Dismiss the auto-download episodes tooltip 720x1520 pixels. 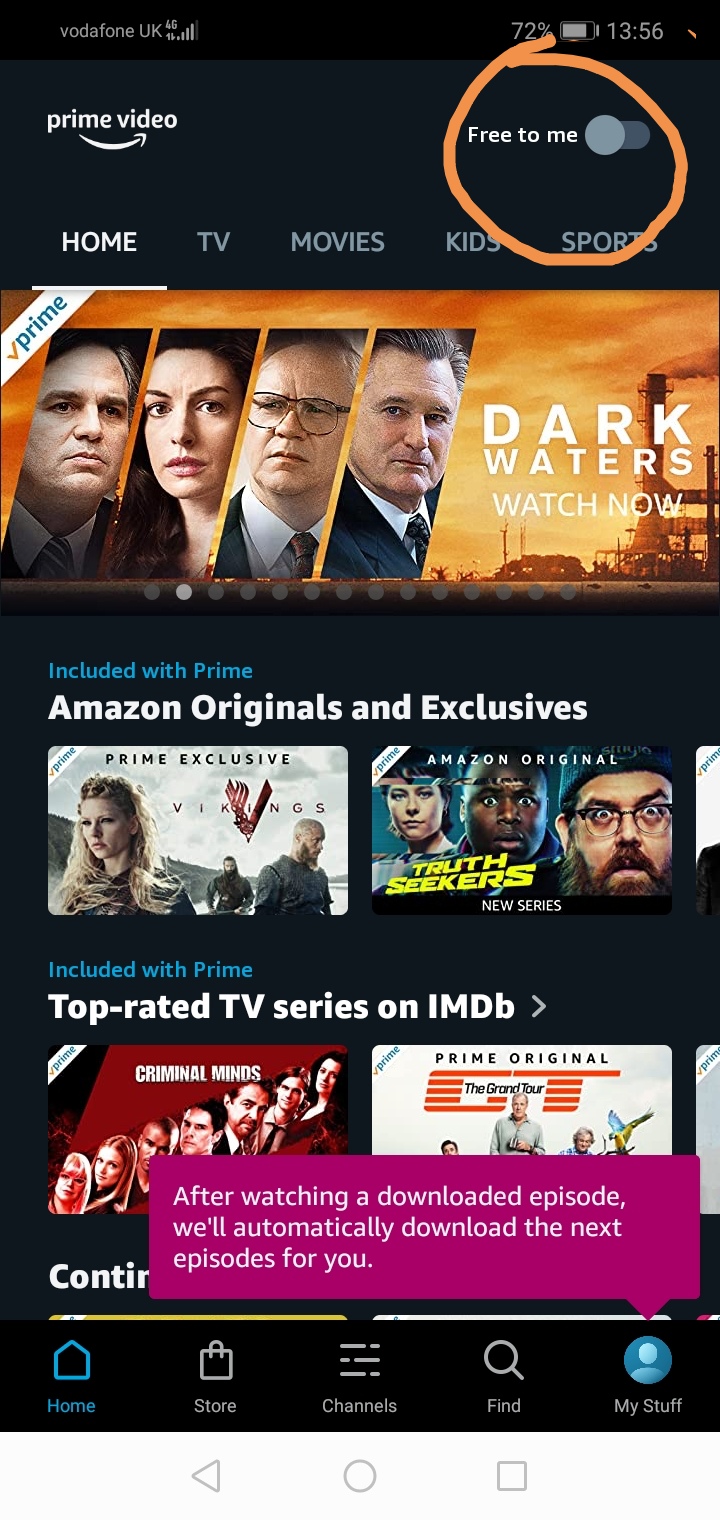[424, 1227]
